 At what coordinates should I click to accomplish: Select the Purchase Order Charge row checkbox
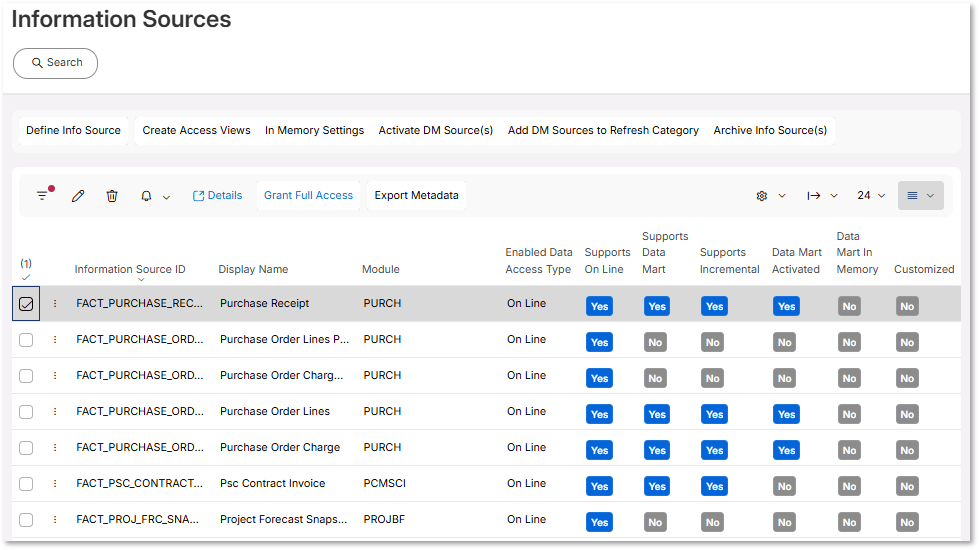coord(26,448)
